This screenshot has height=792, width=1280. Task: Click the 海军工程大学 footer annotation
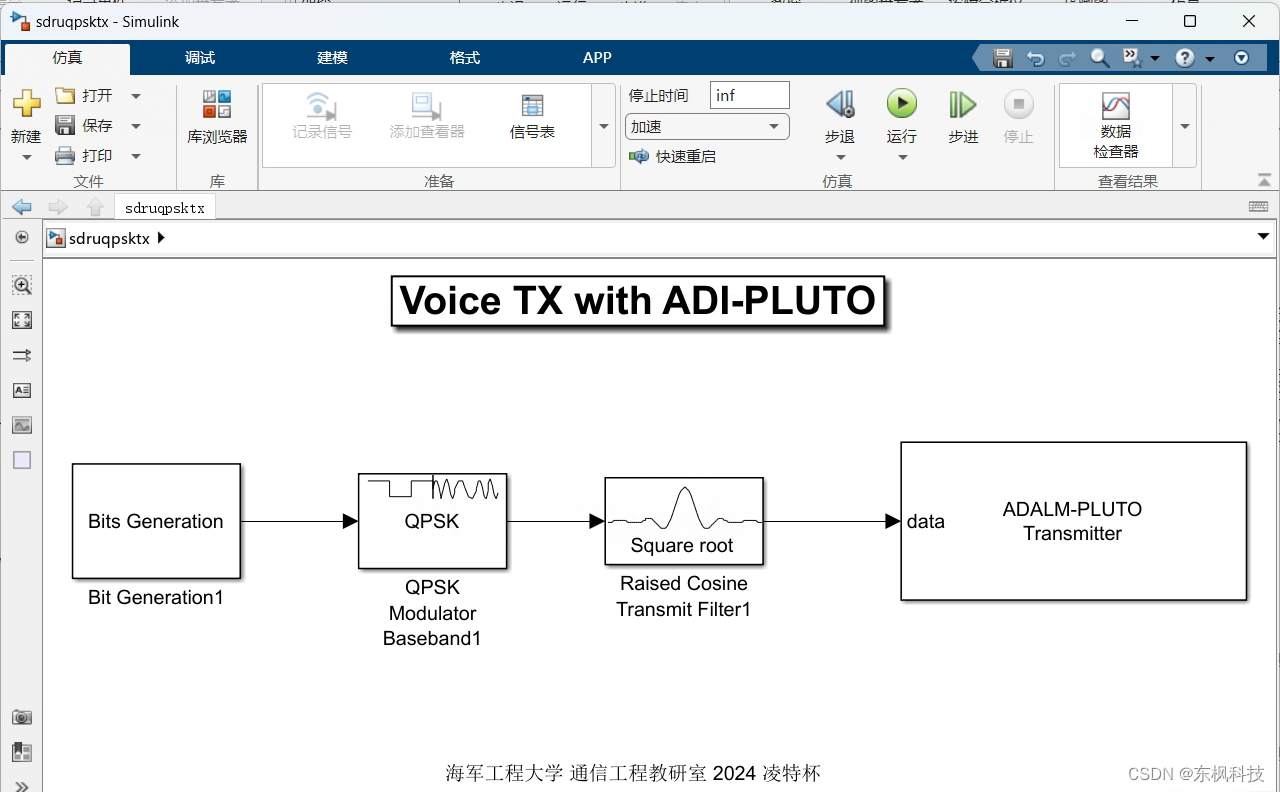633,773
